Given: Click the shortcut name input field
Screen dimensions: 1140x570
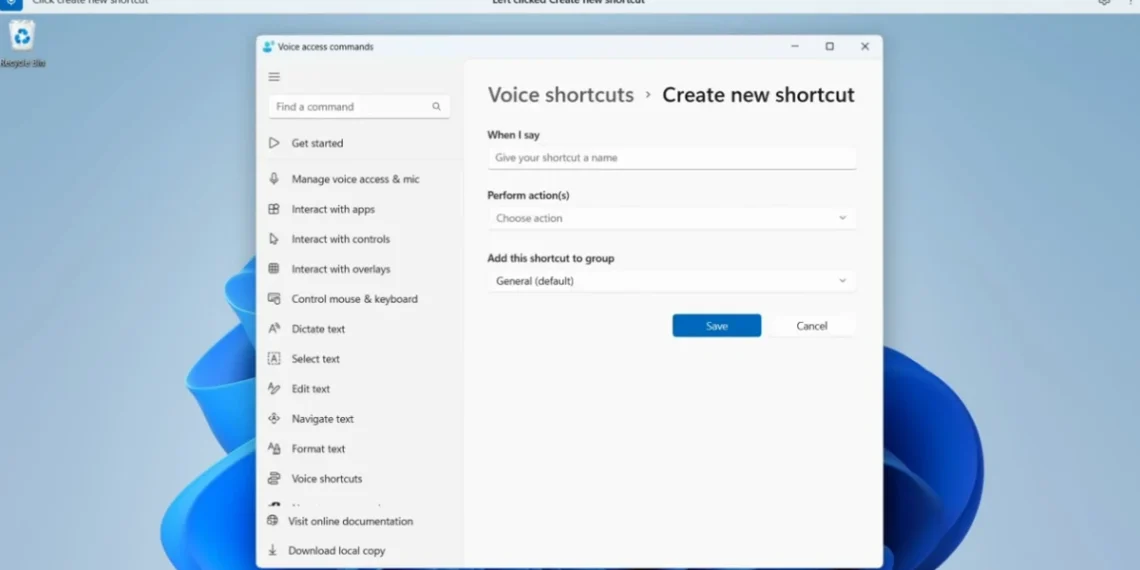Looking at the screenshot, I should [x=672, y=158].
